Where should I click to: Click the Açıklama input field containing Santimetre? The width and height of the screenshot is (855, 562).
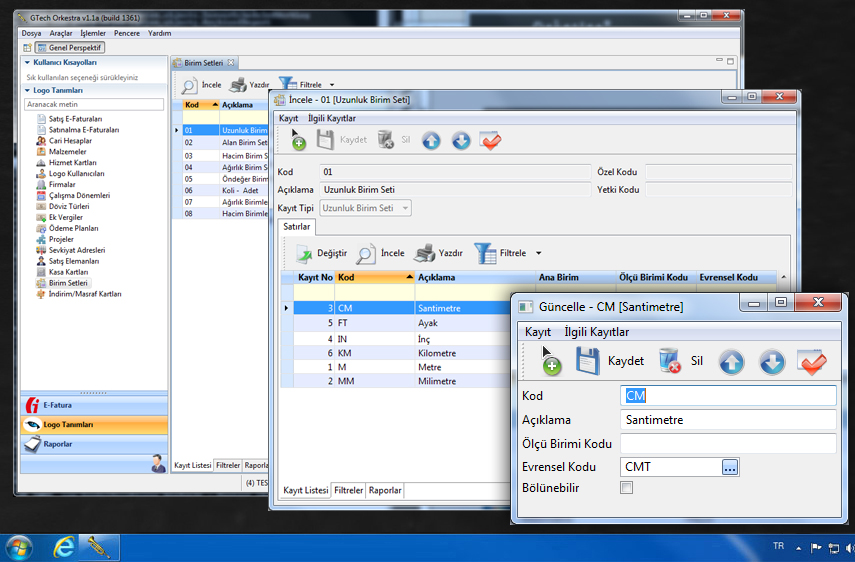pos(727,420)
